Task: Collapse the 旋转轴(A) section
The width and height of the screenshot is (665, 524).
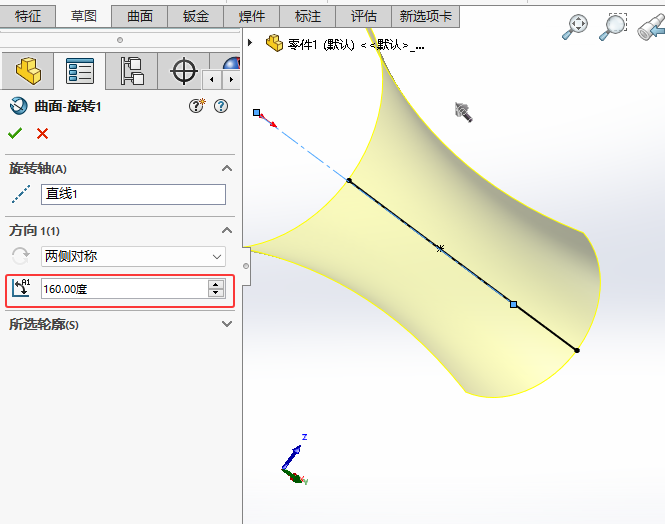Action: [x=227, y=168]
